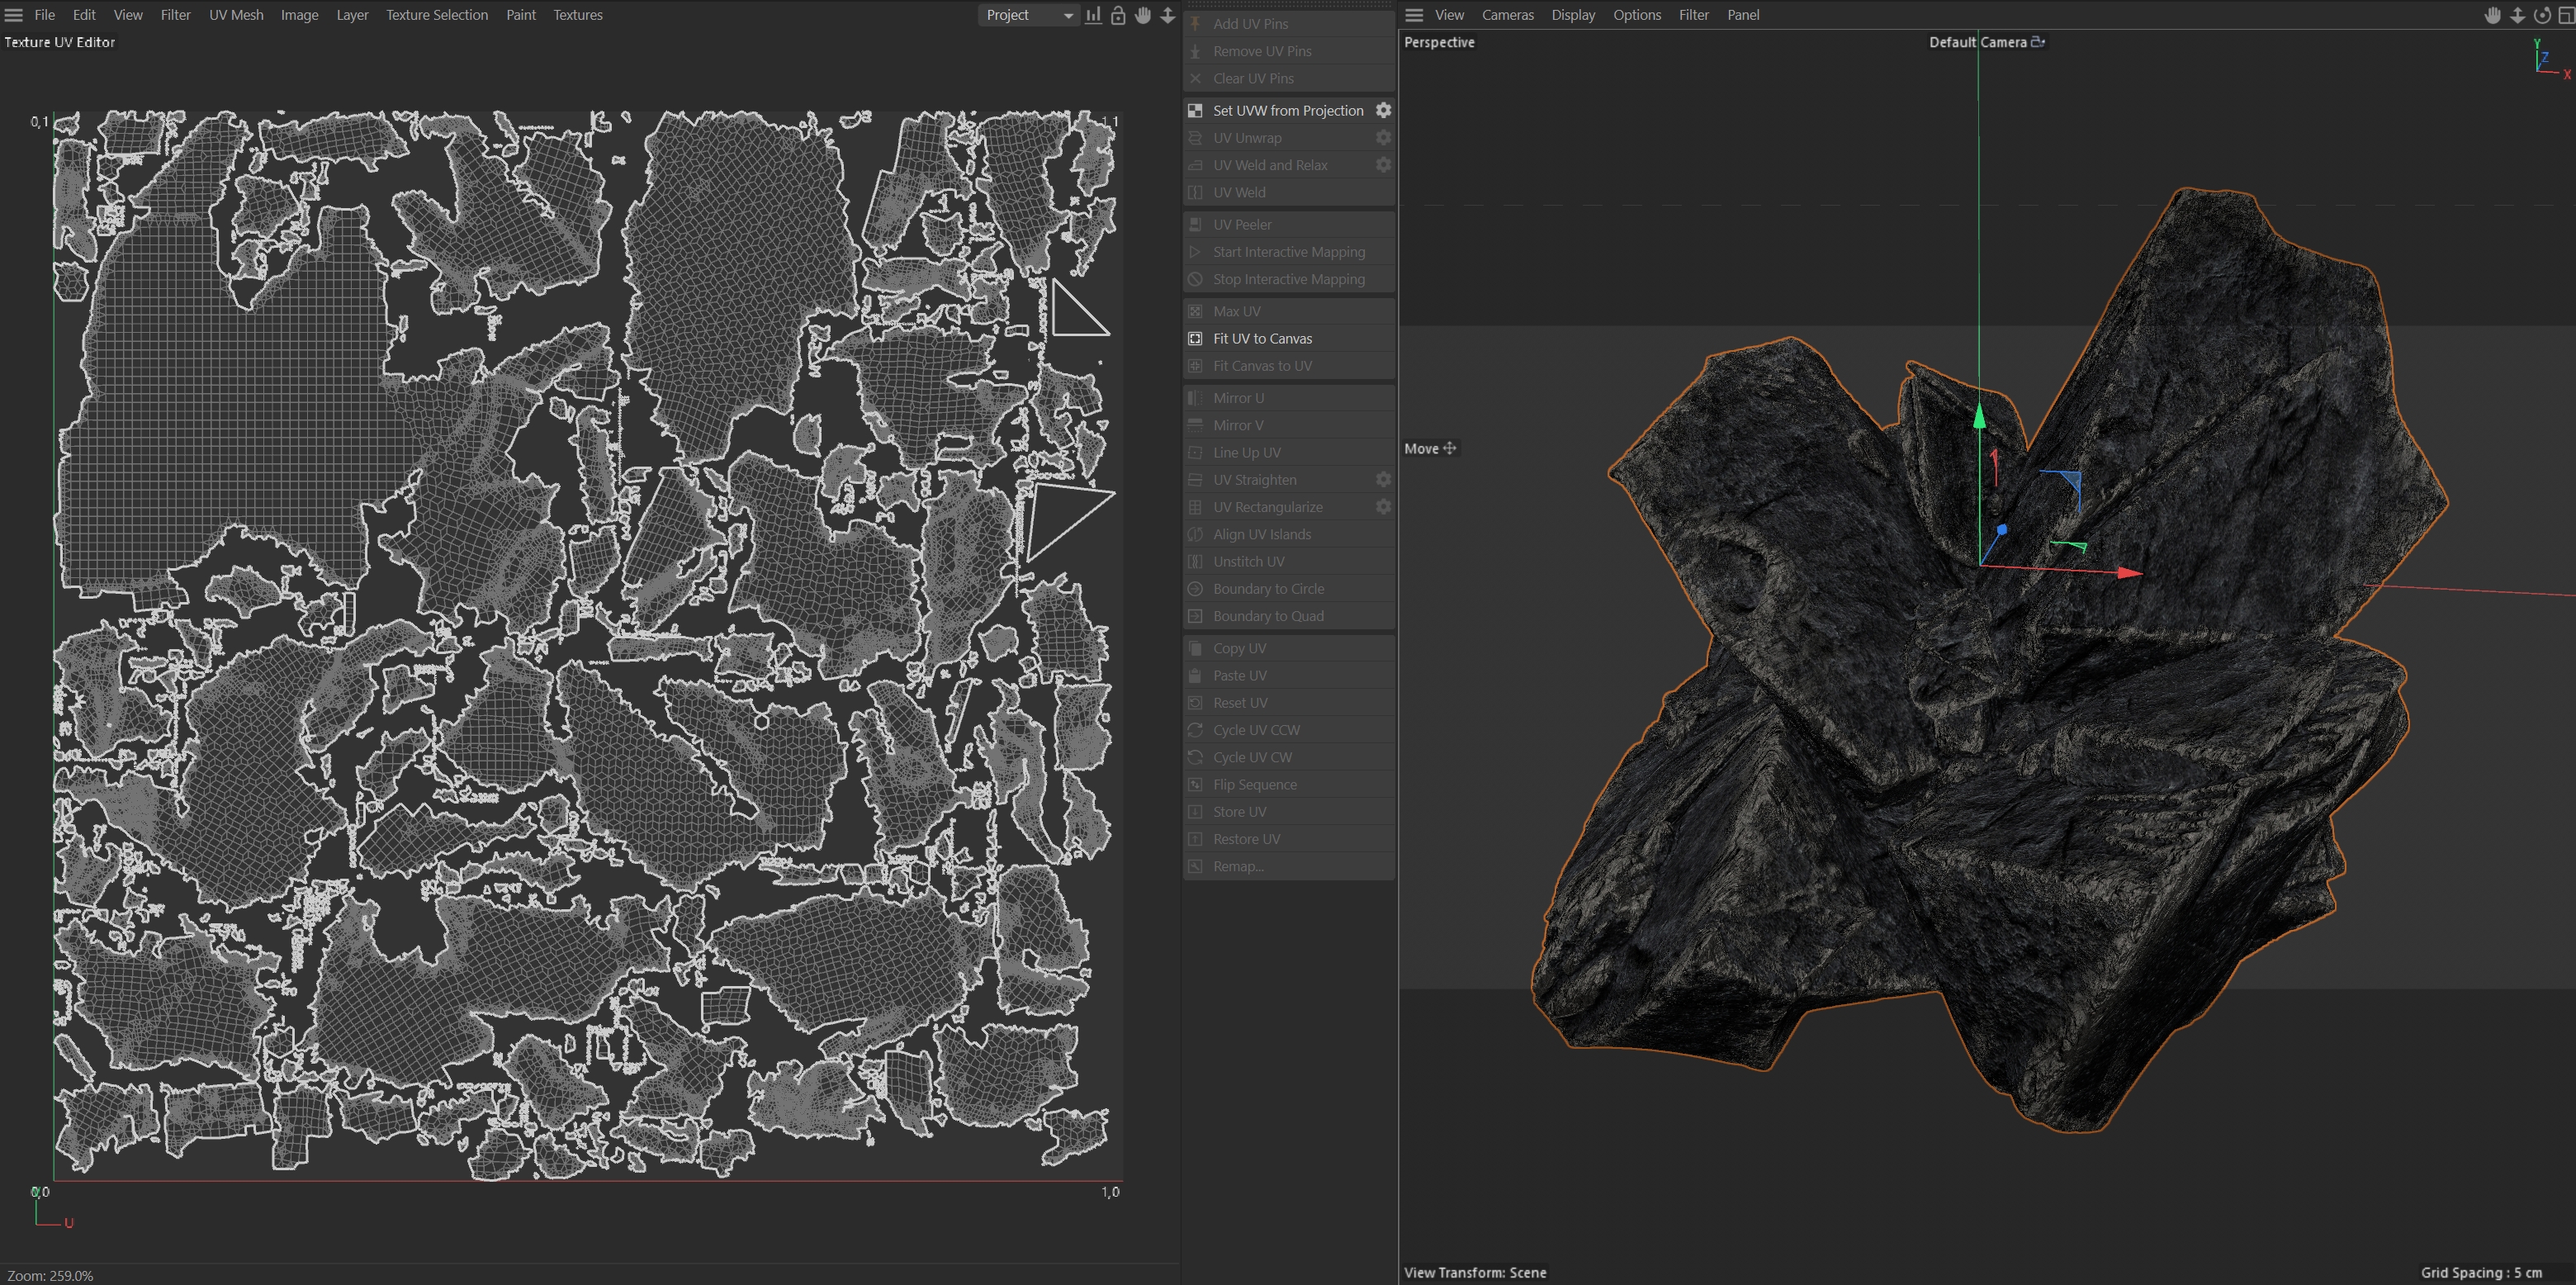Click the zoom arrows icon in 3D viewport header
This screenshot has width=2576, height=1285.
point(2517,15)
